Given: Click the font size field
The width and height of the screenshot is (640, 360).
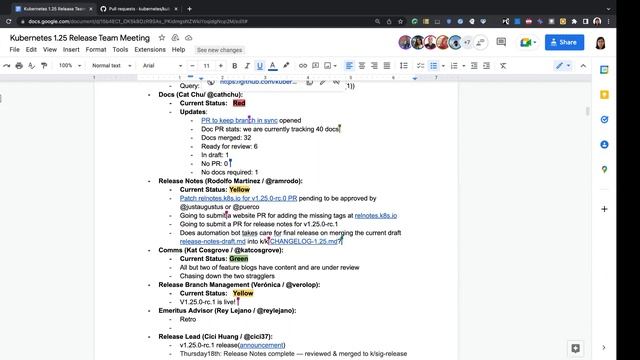Looking at the screenshot, I should pos(207,66).
